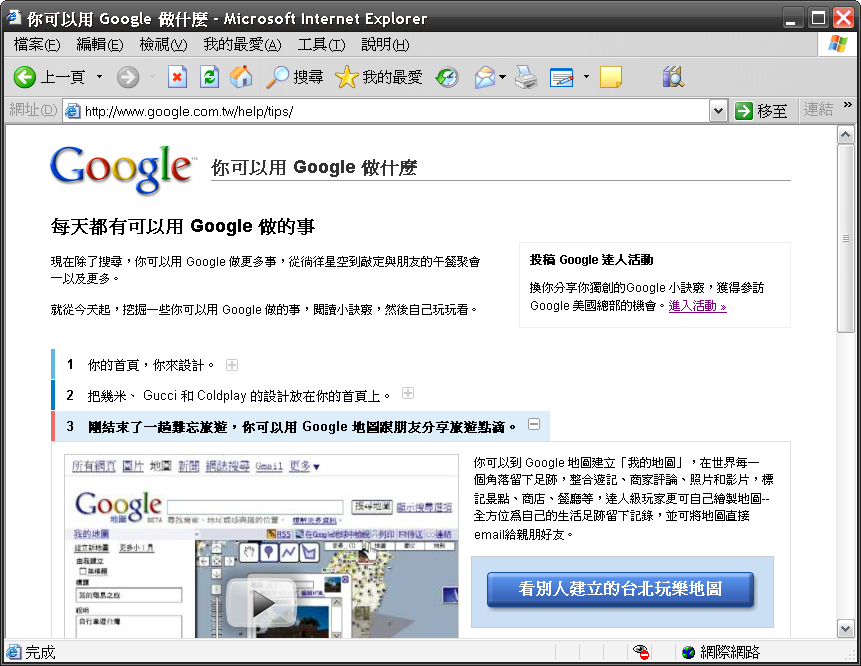Play the Google Maps demo video
861x666 pixels.
[x=262, y=604]
